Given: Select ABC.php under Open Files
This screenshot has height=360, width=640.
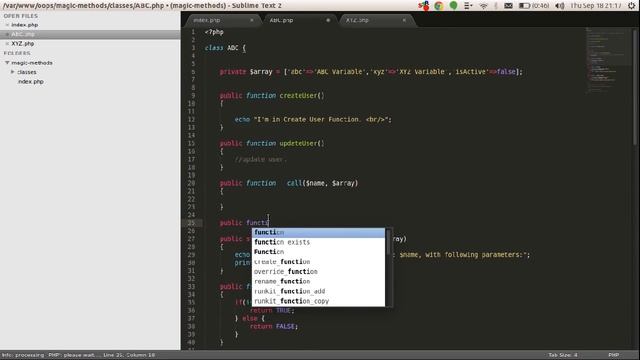Looking at the screenshot, I should coord(23,34).
